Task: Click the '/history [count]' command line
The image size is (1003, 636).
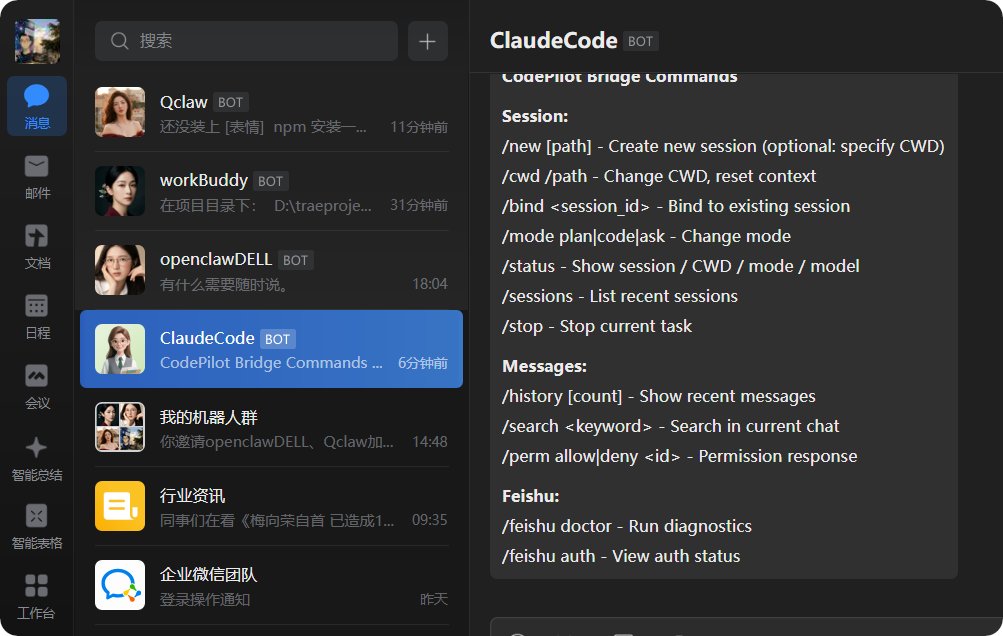Action: [x=659, y=396]
